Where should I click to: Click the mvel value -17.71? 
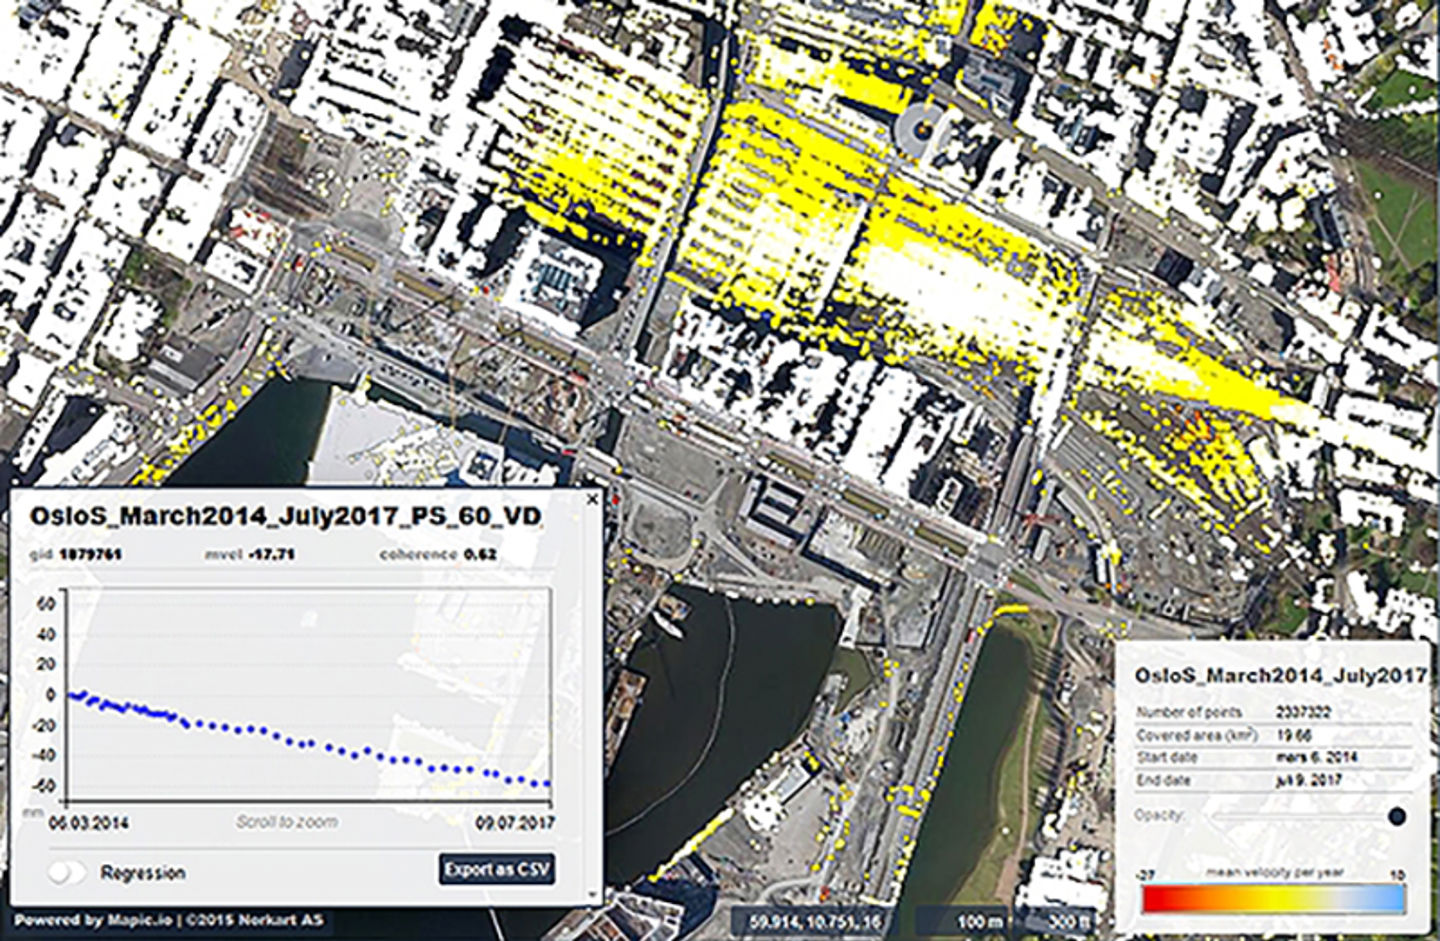click(x=271, y=553)
